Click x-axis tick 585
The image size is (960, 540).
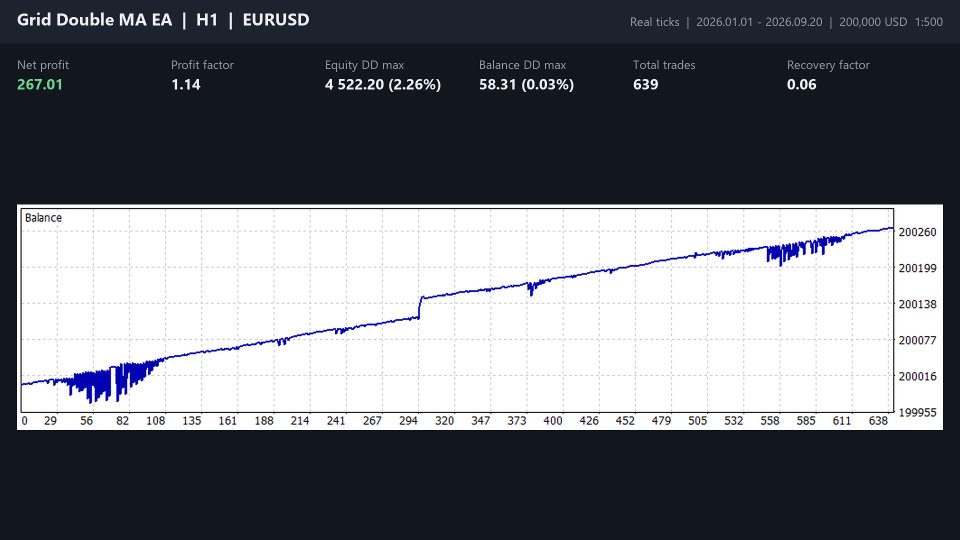pos(806,421)
